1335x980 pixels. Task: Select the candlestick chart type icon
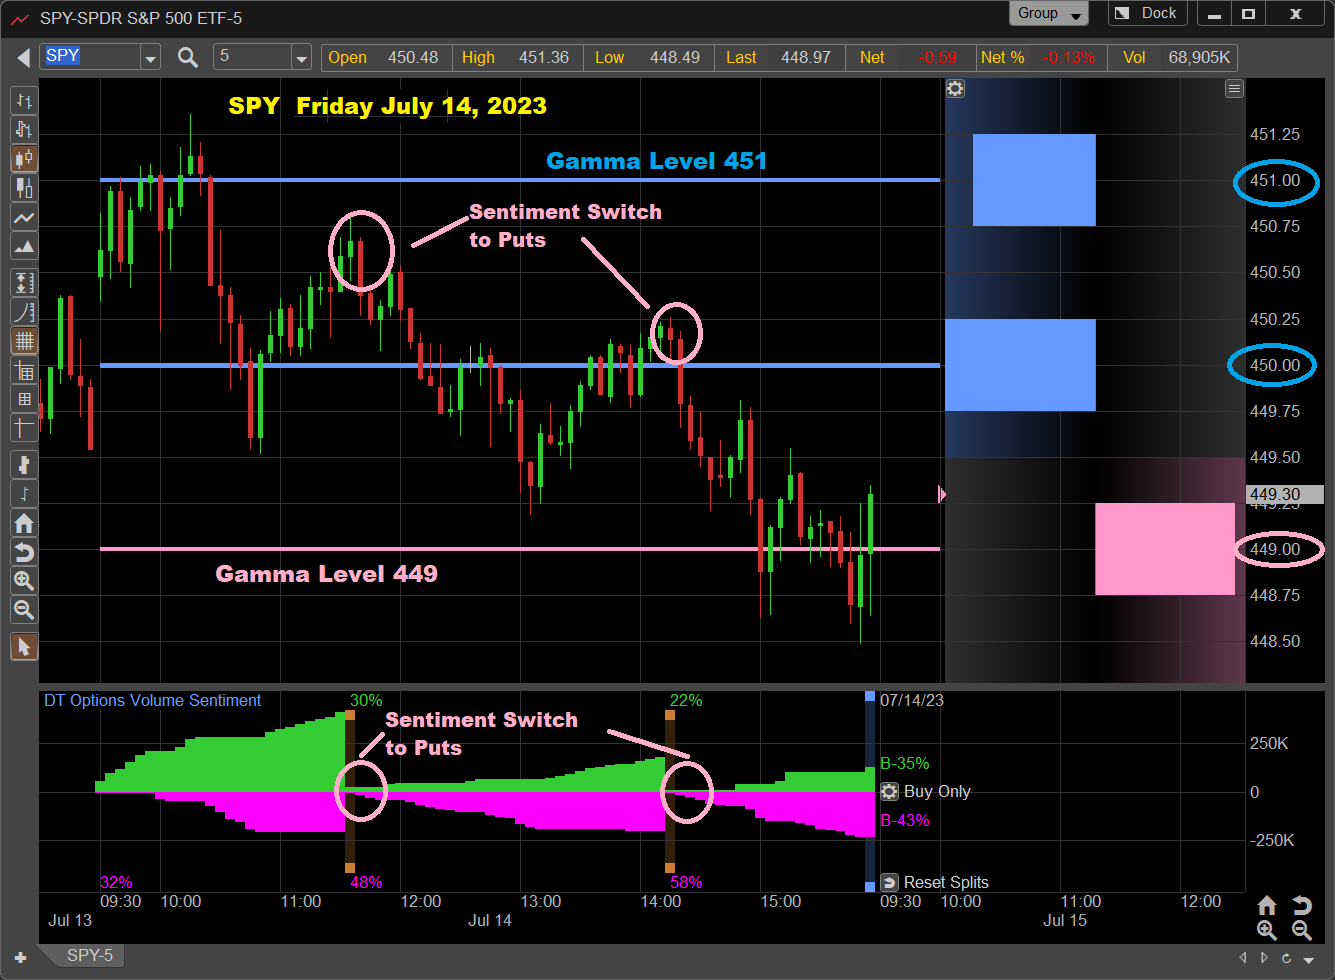pyautogui.click(x=24, y=158)
